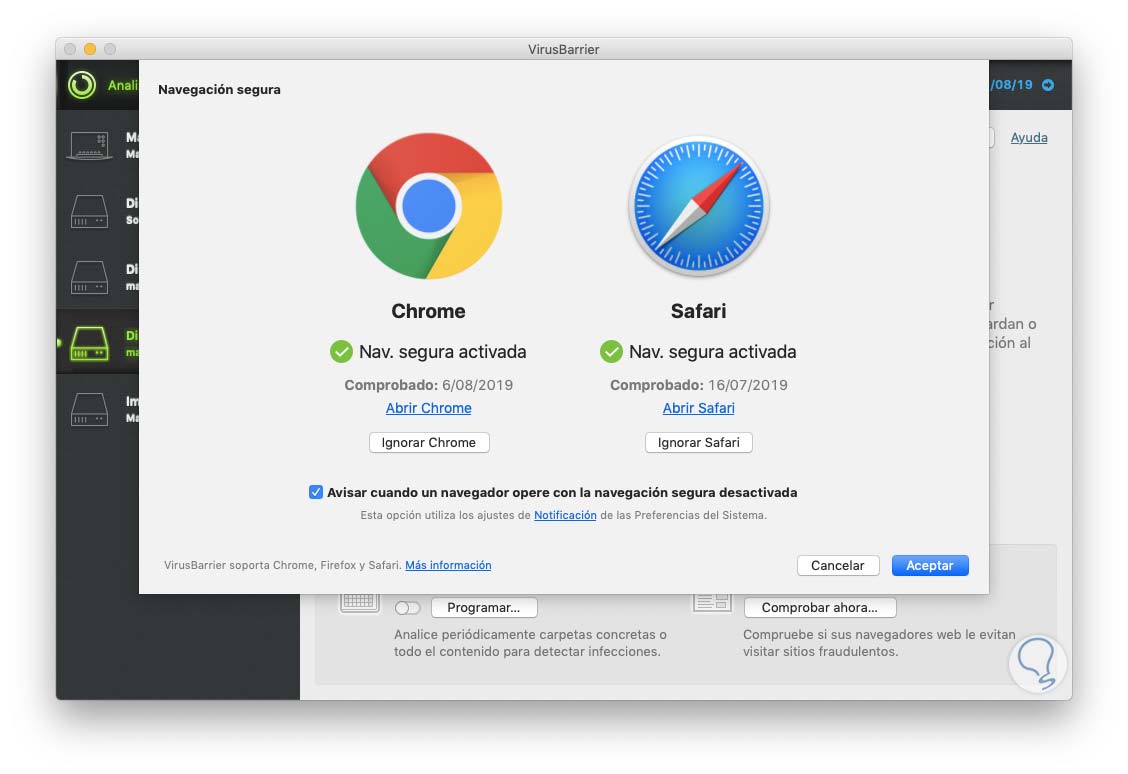Click the 'Ignorar Safari' button
The width and height of the screenshot is (1128, 774).
pyautogui.click(x=699, y=442)
